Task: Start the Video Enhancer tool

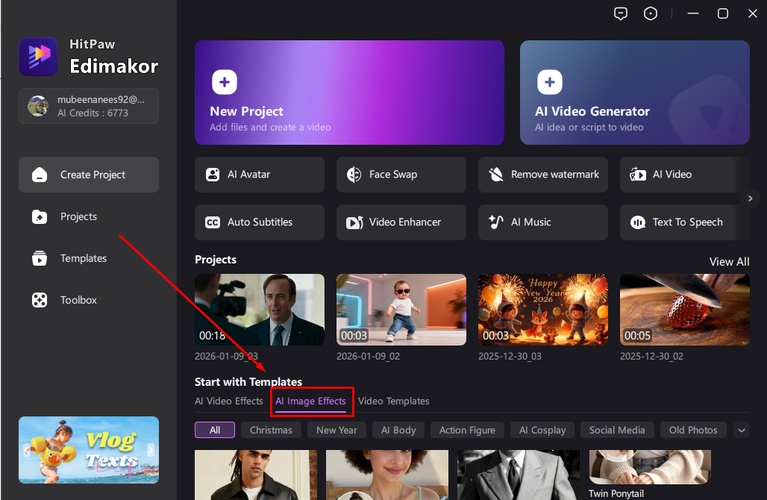Action: point(400,222)
